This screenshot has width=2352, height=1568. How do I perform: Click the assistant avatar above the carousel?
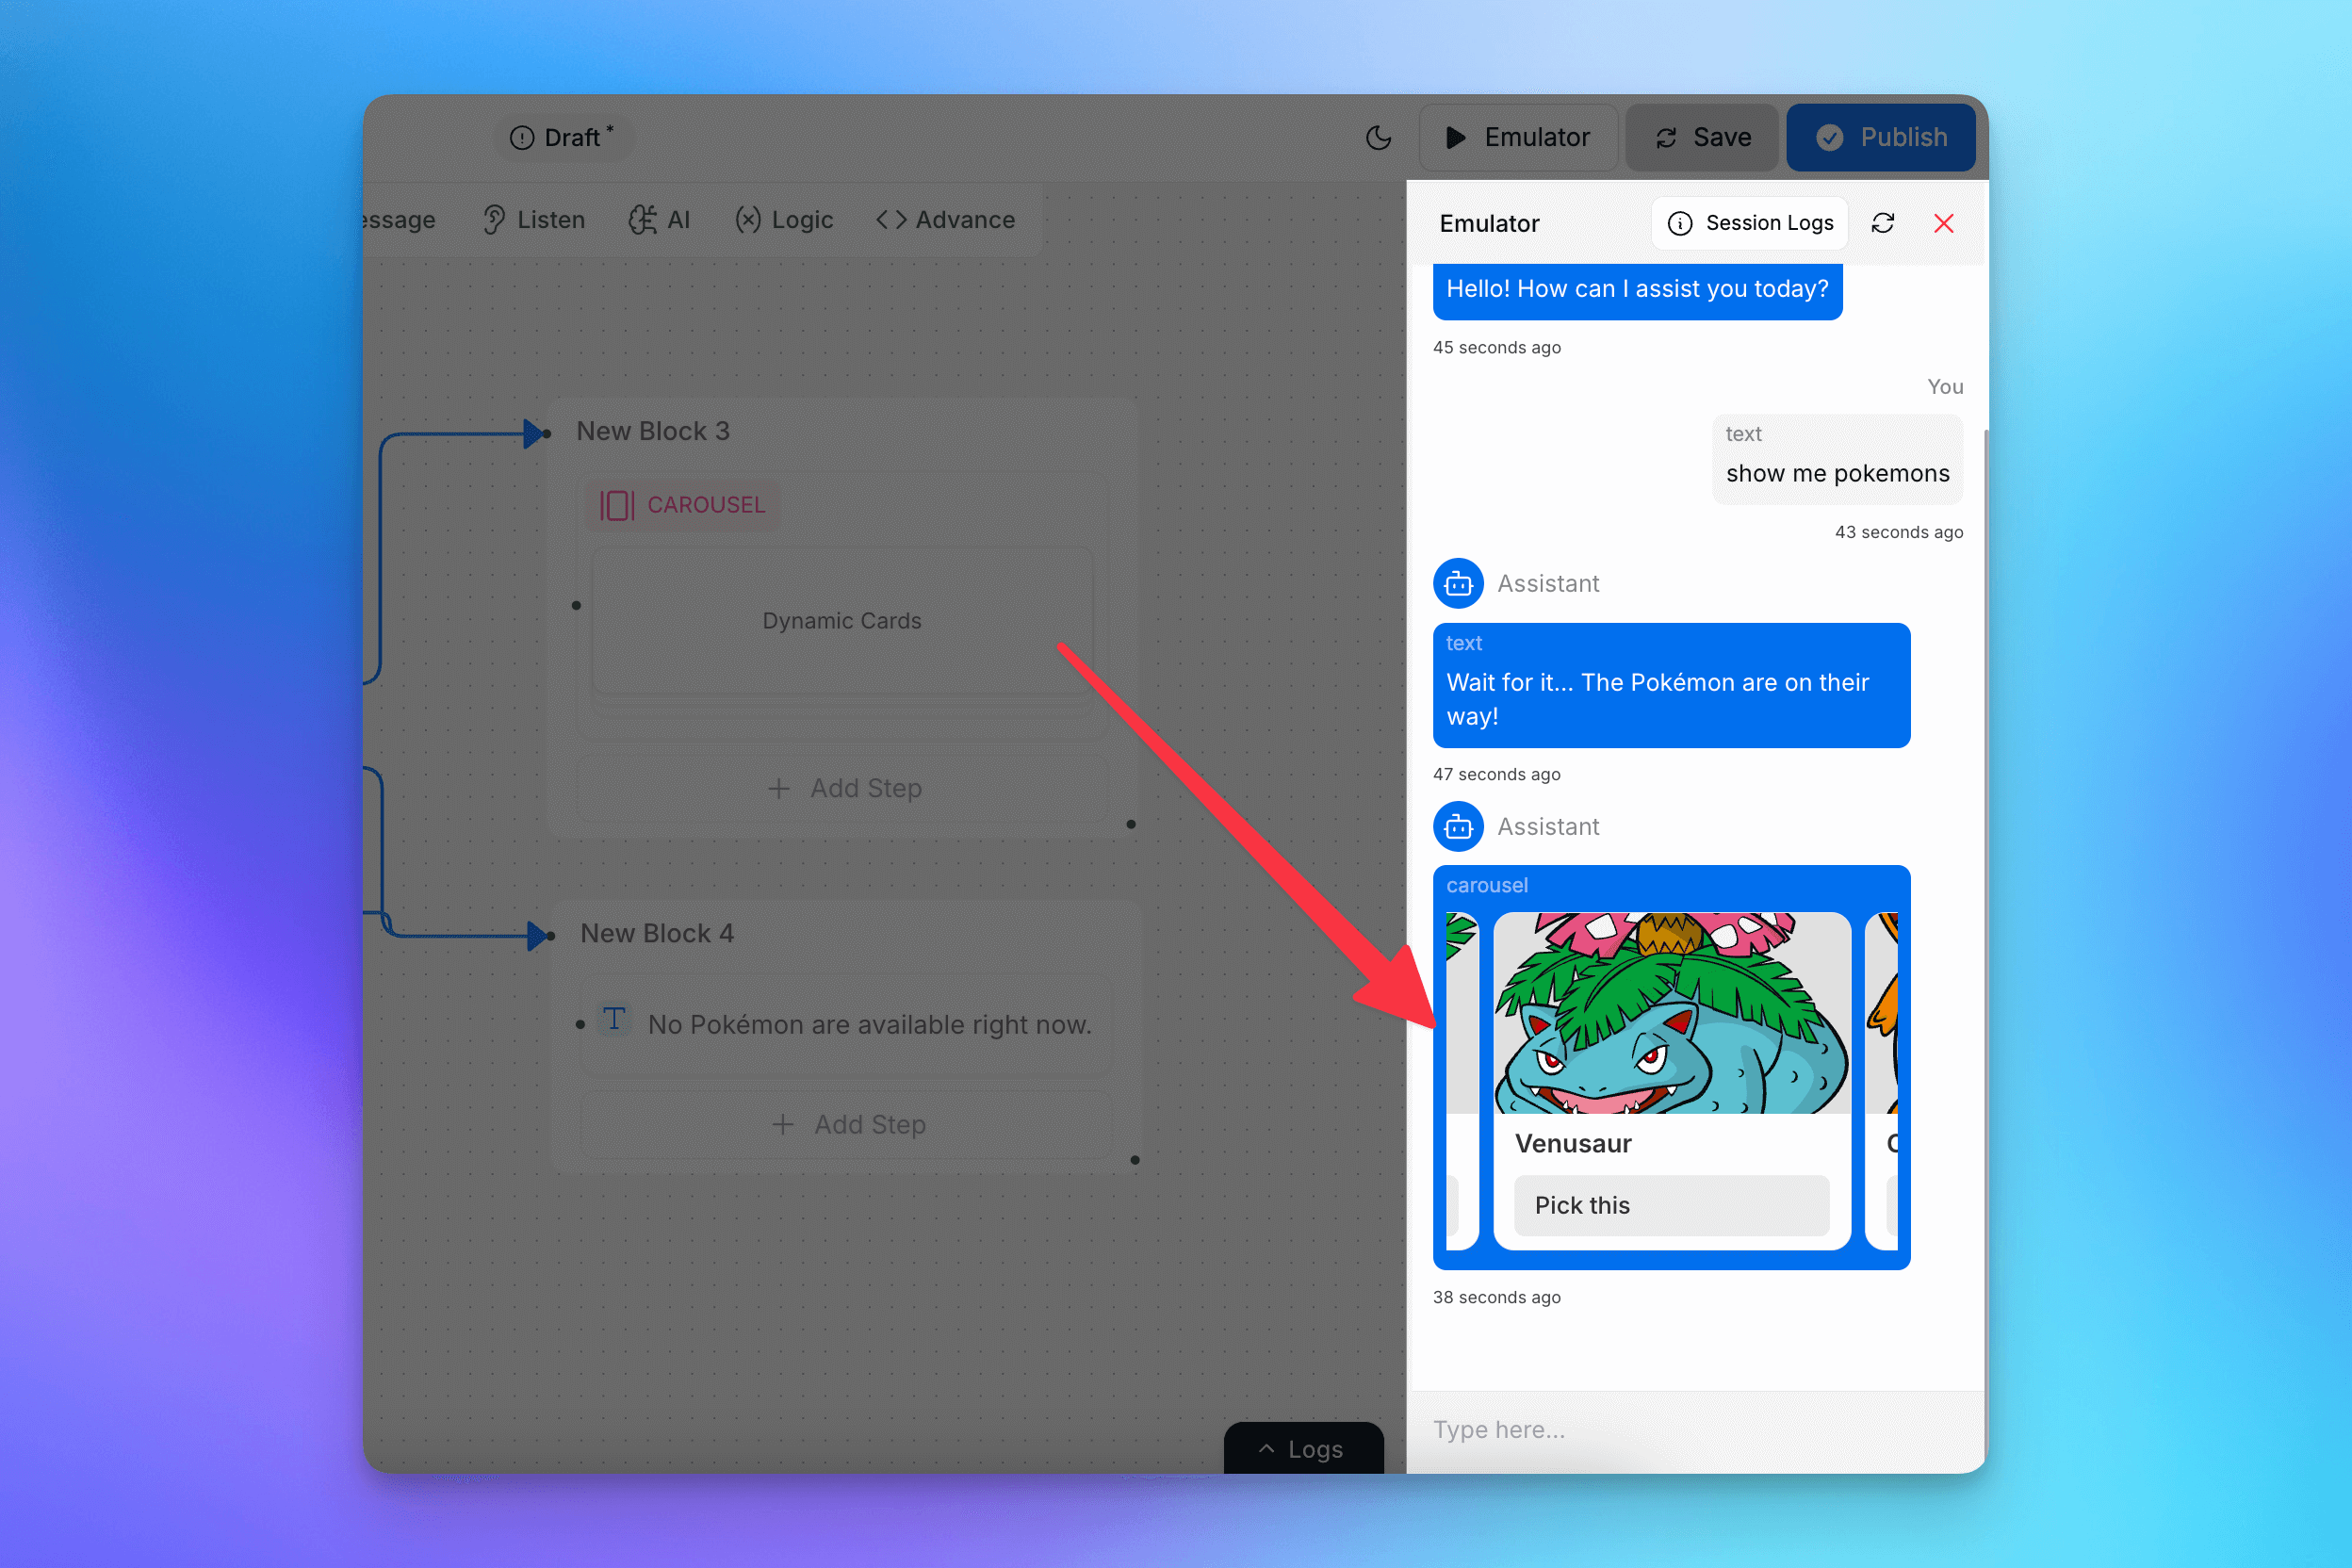[1458, 827]
